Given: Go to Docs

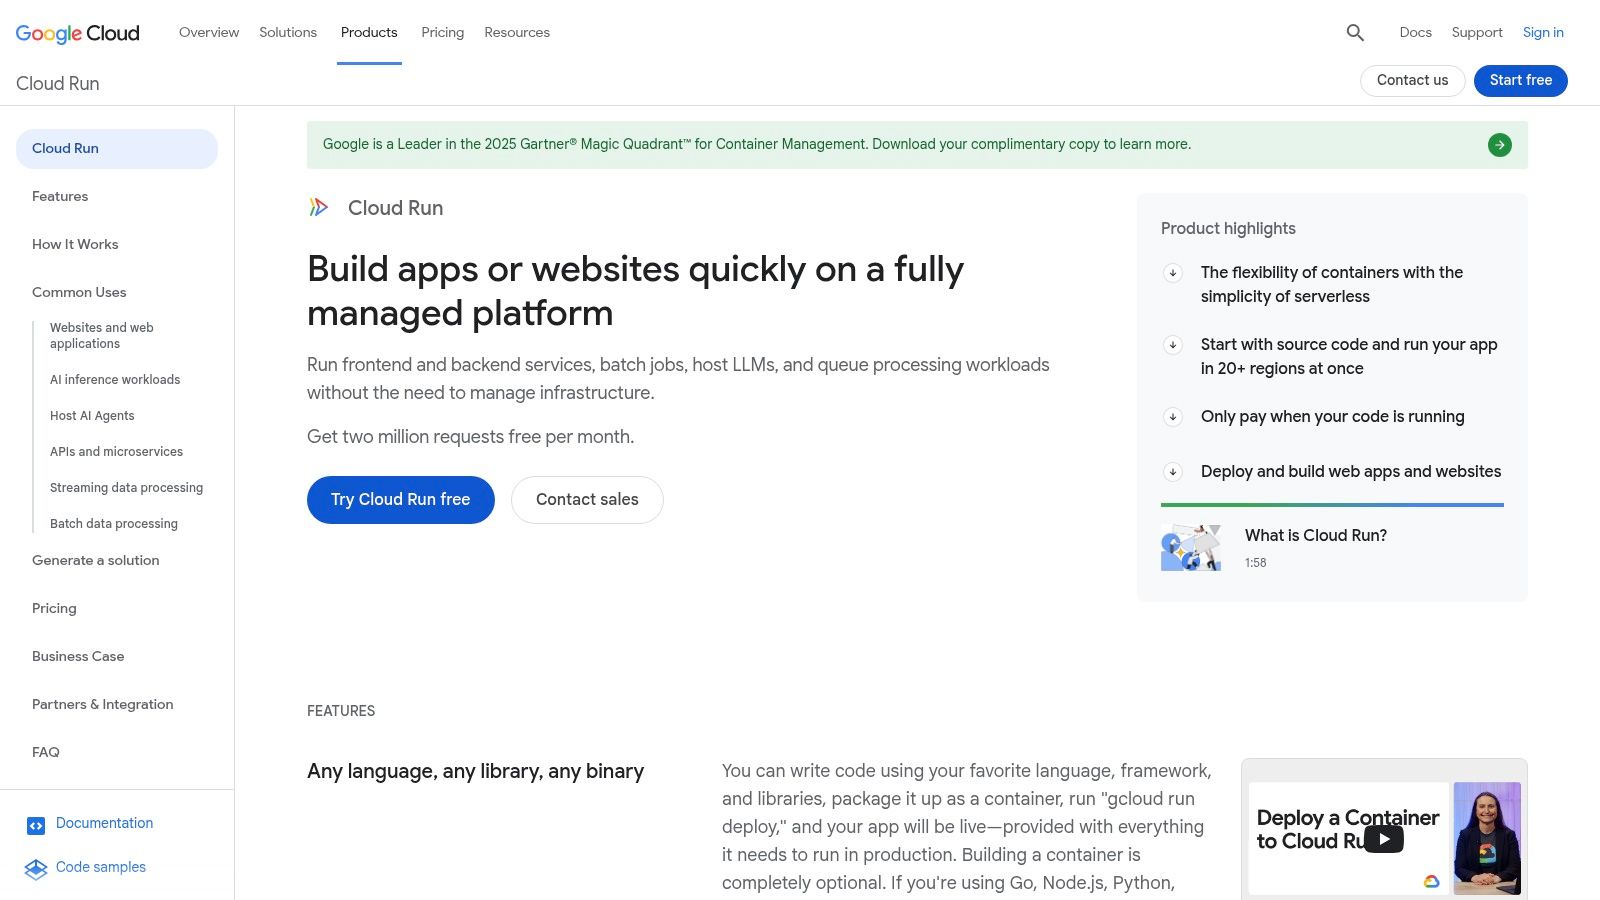Looking at the screenshot, I should [x=1415, y=32].
